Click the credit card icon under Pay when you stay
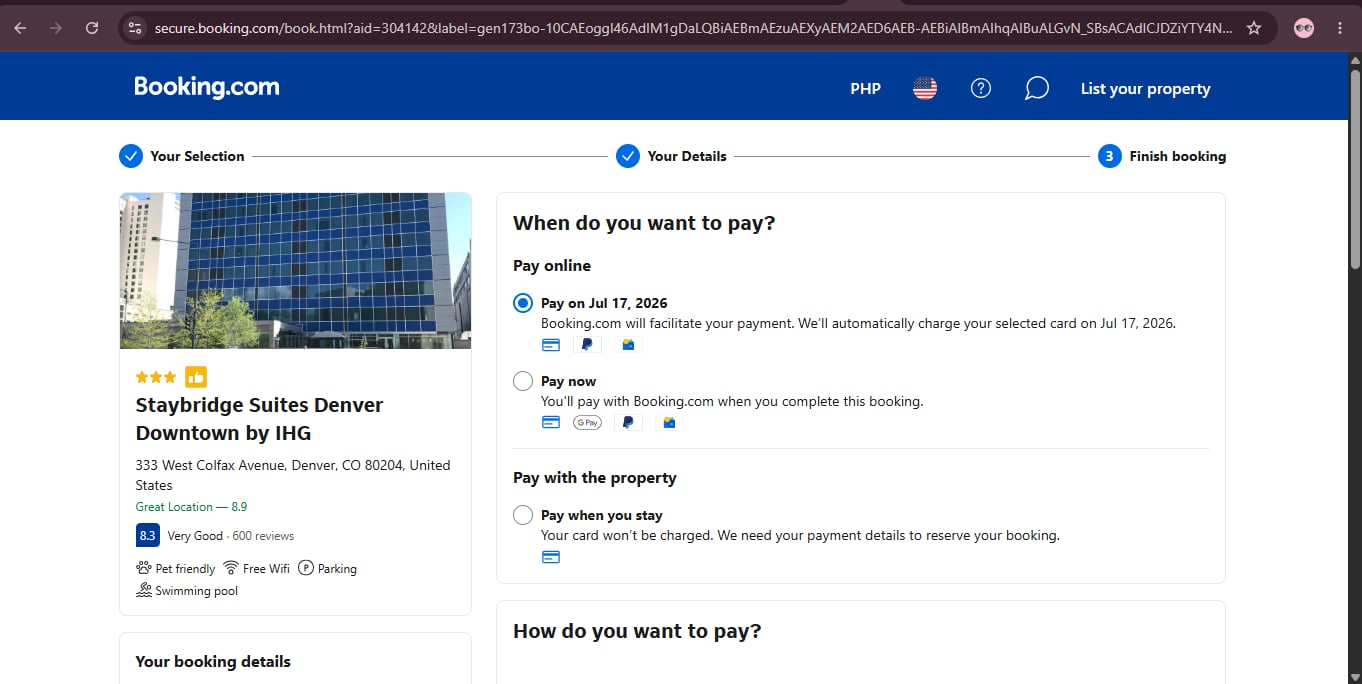 tap(550, 557)
